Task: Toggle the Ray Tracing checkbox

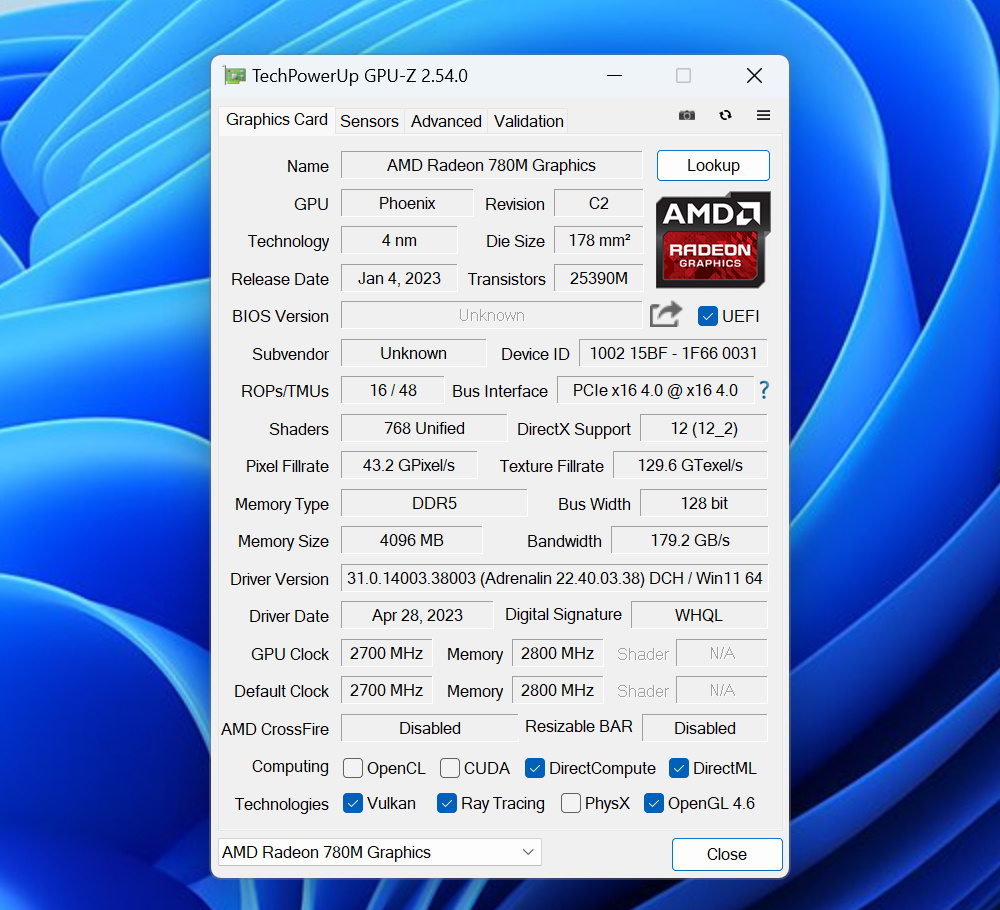Action: pyautogui.click(x=446, y=803)
